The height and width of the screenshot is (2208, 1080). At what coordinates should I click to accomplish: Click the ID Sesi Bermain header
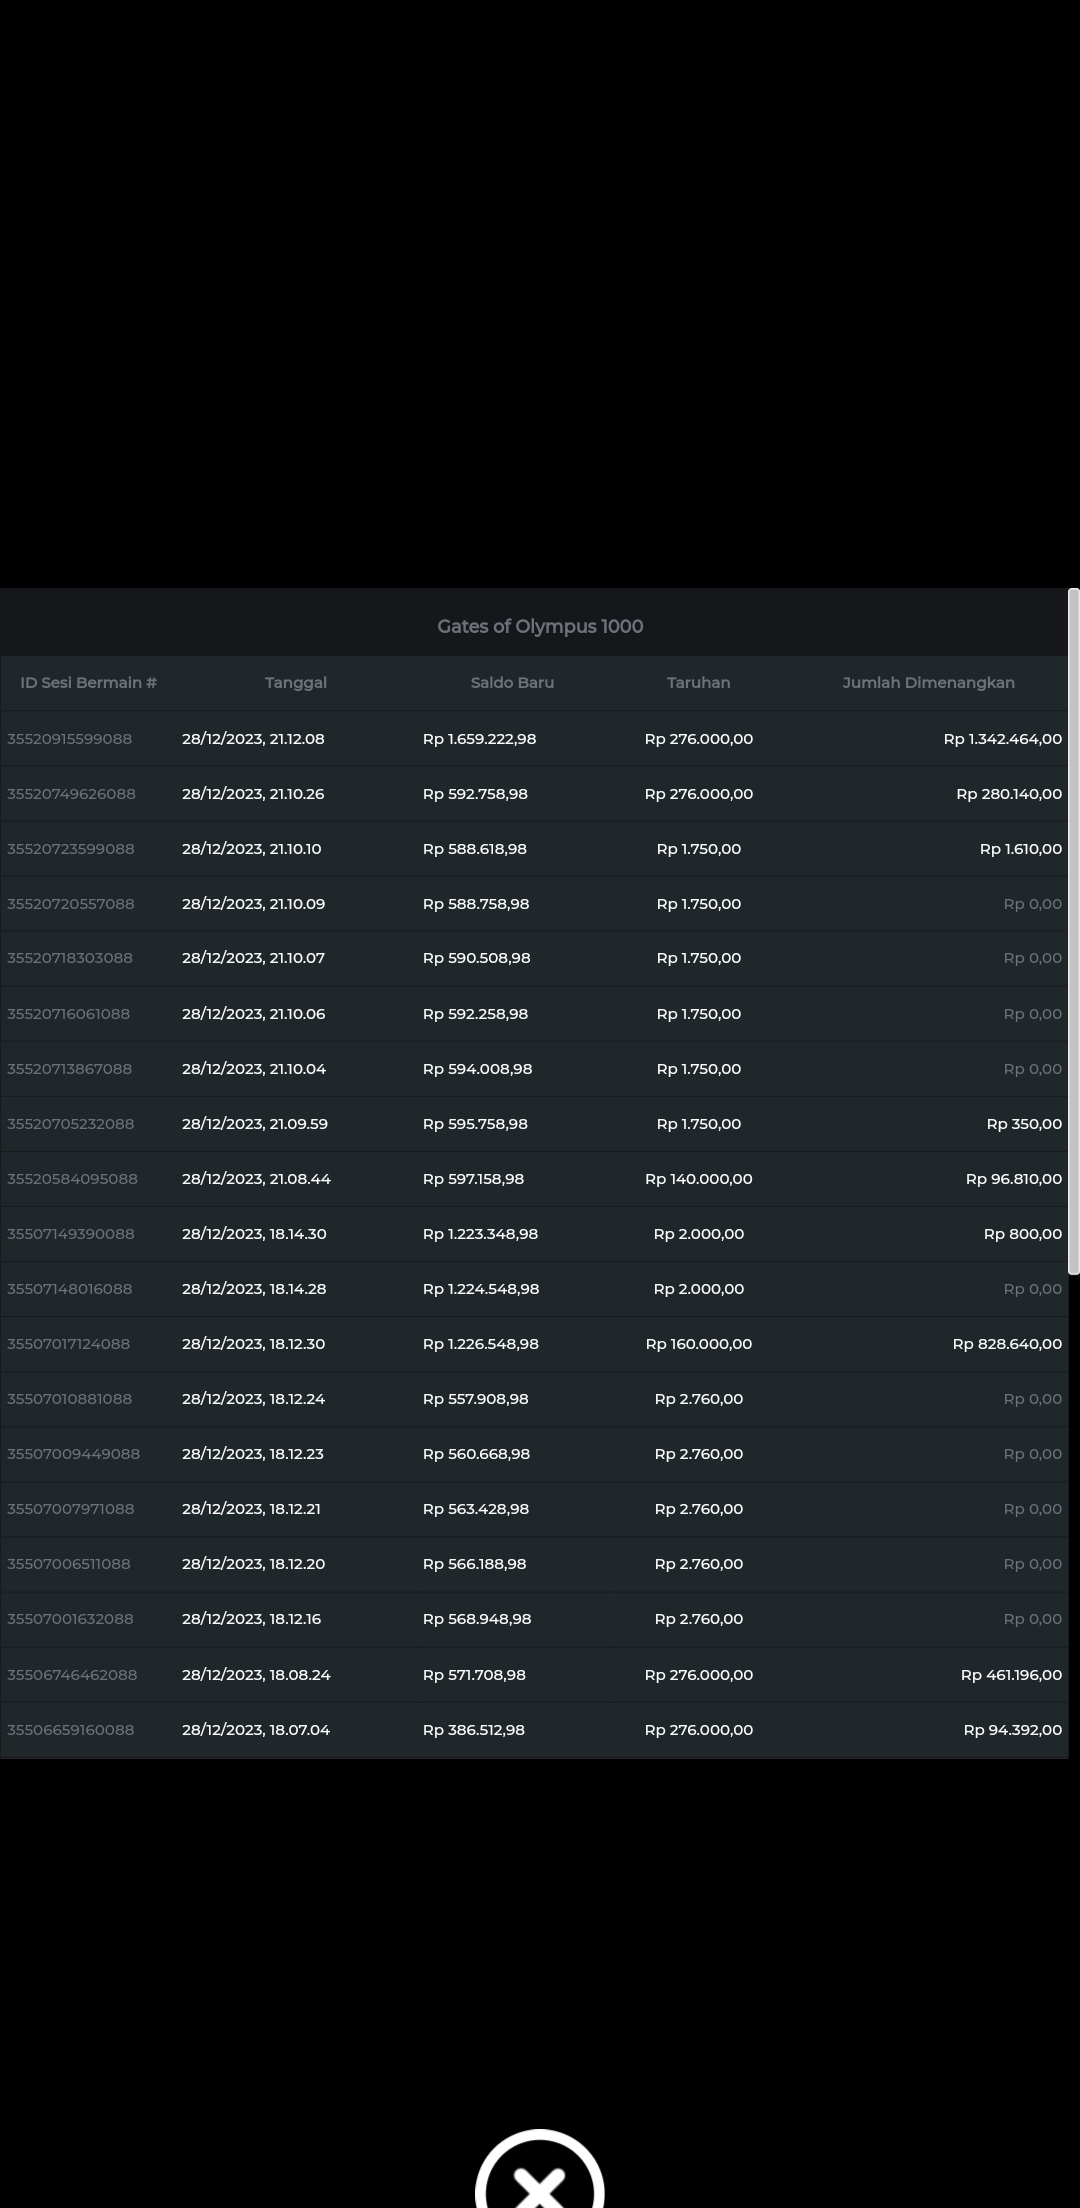88,683
